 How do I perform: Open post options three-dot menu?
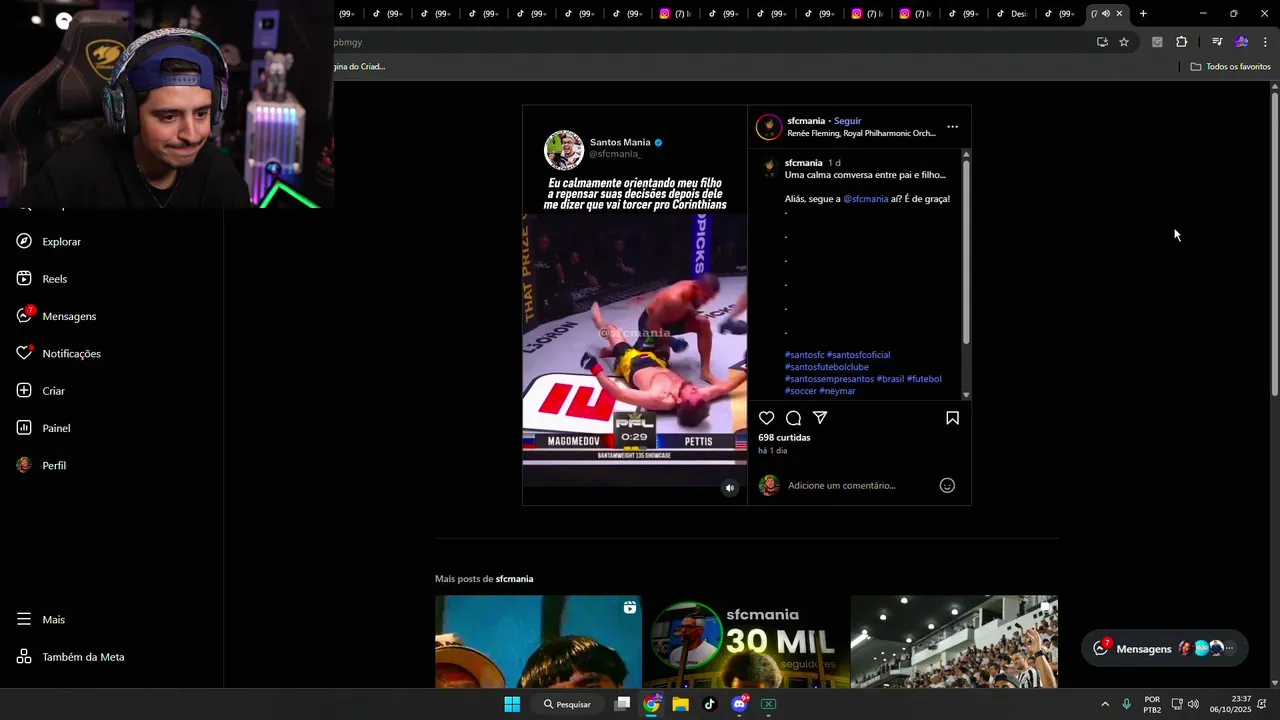(952, 127)
